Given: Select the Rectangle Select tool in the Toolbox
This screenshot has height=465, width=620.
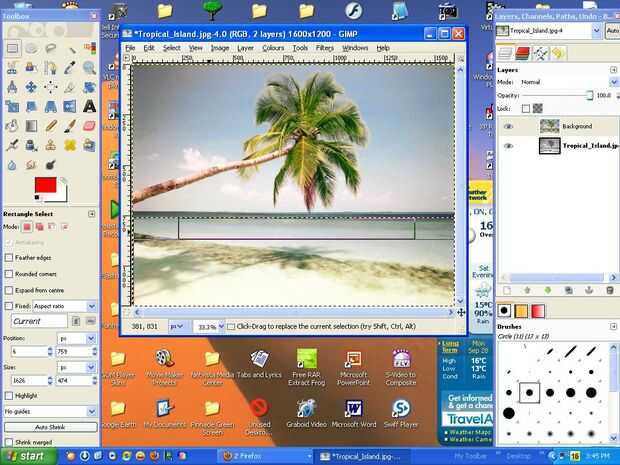Looking at the screenshot, I should coord(12,49).
